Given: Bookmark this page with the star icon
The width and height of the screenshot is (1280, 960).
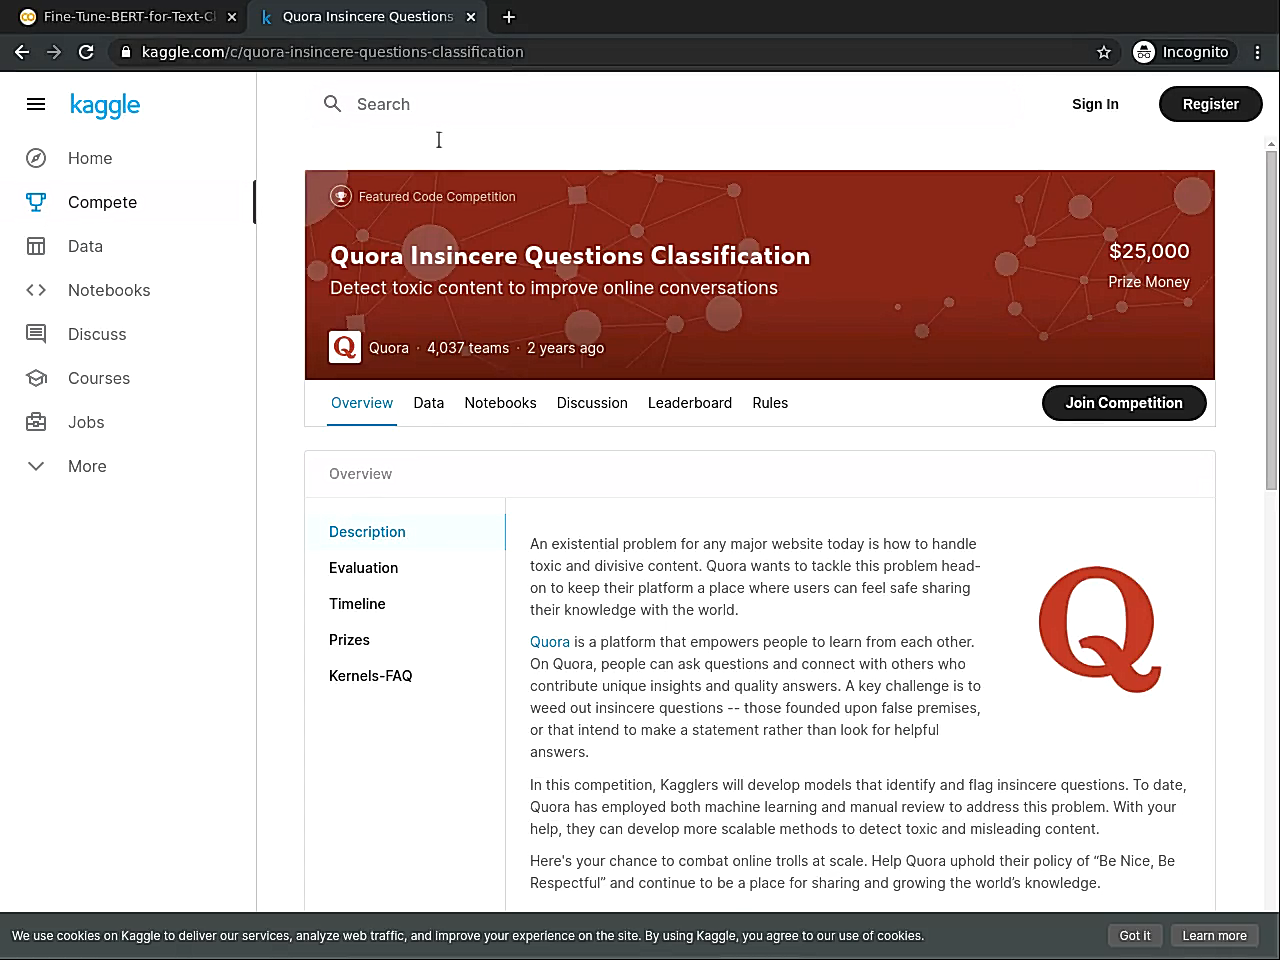Looking at the screenshot, I should [1104, 52].
